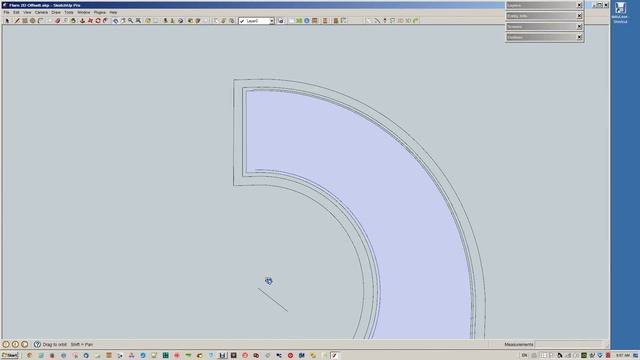Viewport: 640px width, 360px height.
Task: Select the Eraser tool
Action: coord(58,20)
